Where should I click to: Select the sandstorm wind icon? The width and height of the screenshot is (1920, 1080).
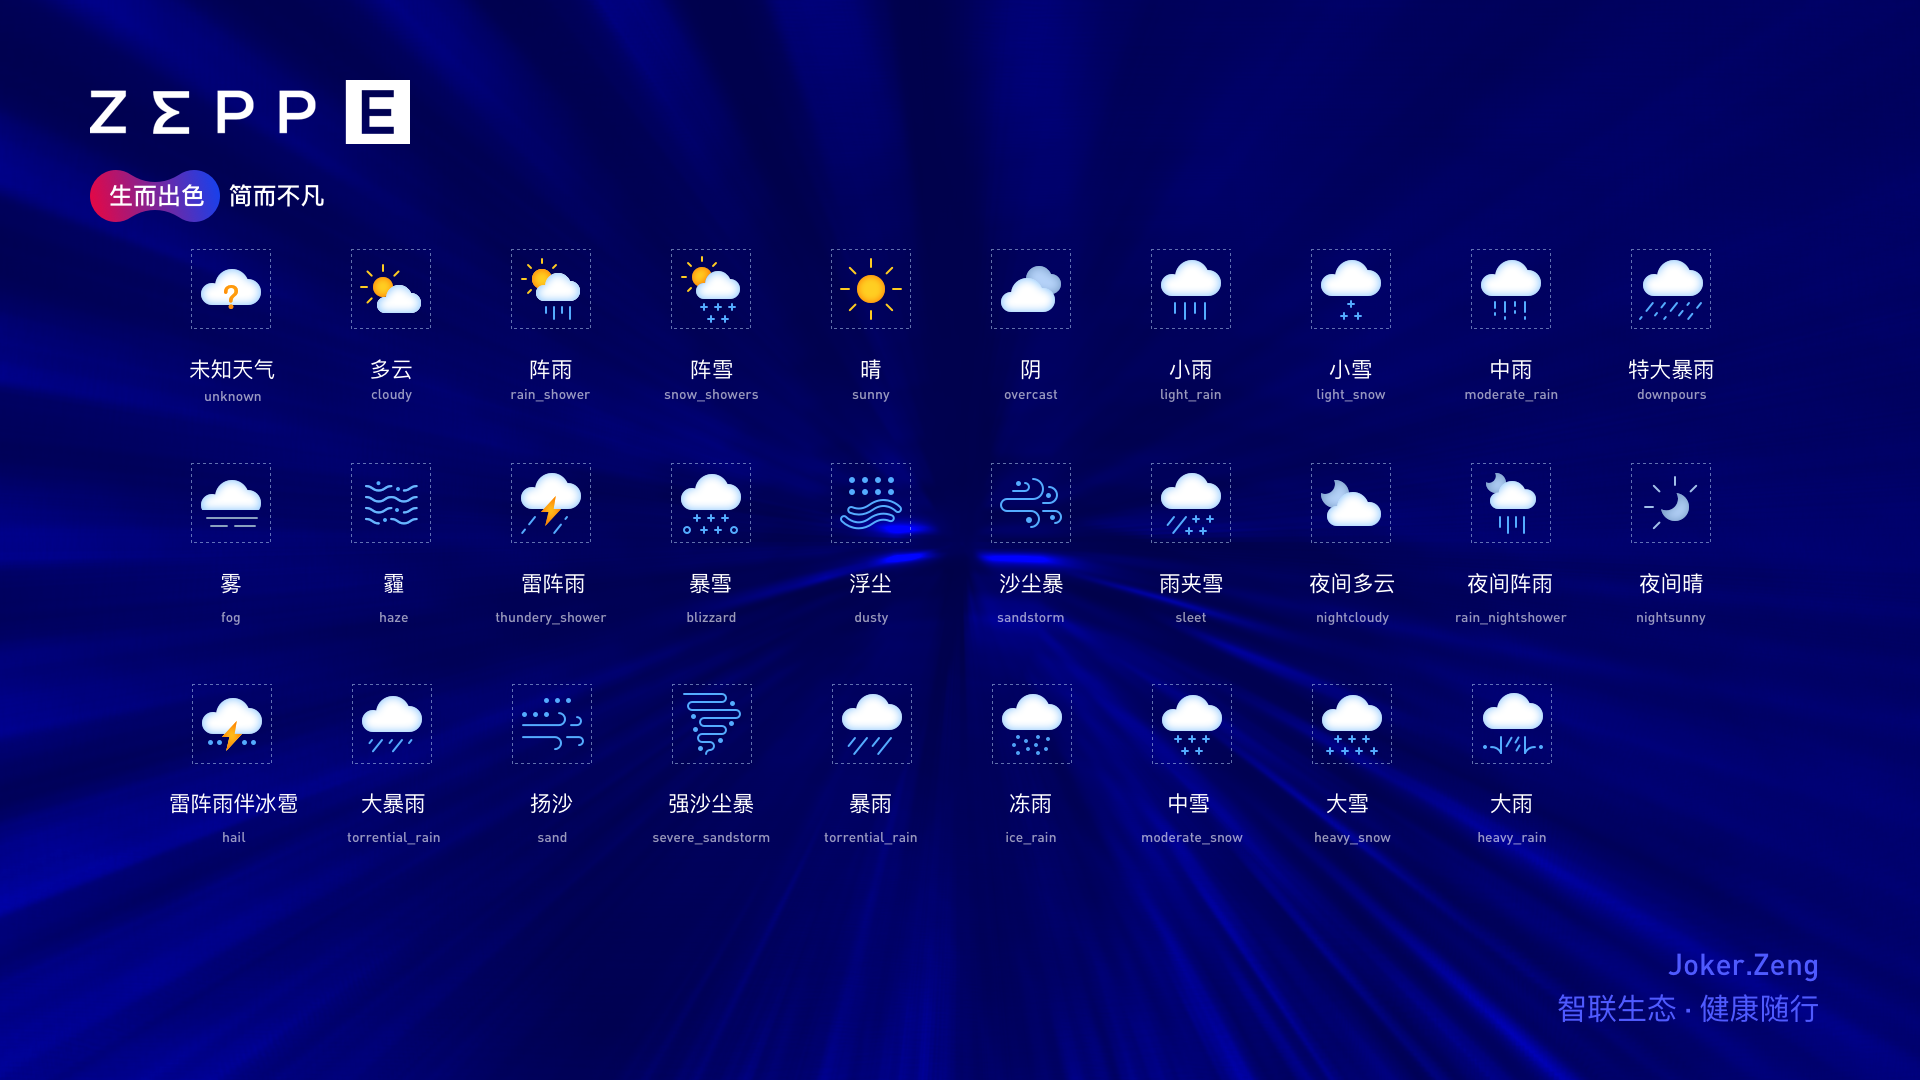[1031, 503]
